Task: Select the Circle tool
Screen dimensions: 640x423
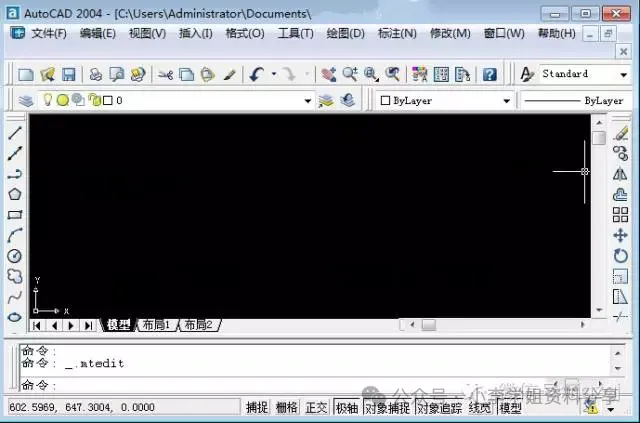Action: [15, 256]
